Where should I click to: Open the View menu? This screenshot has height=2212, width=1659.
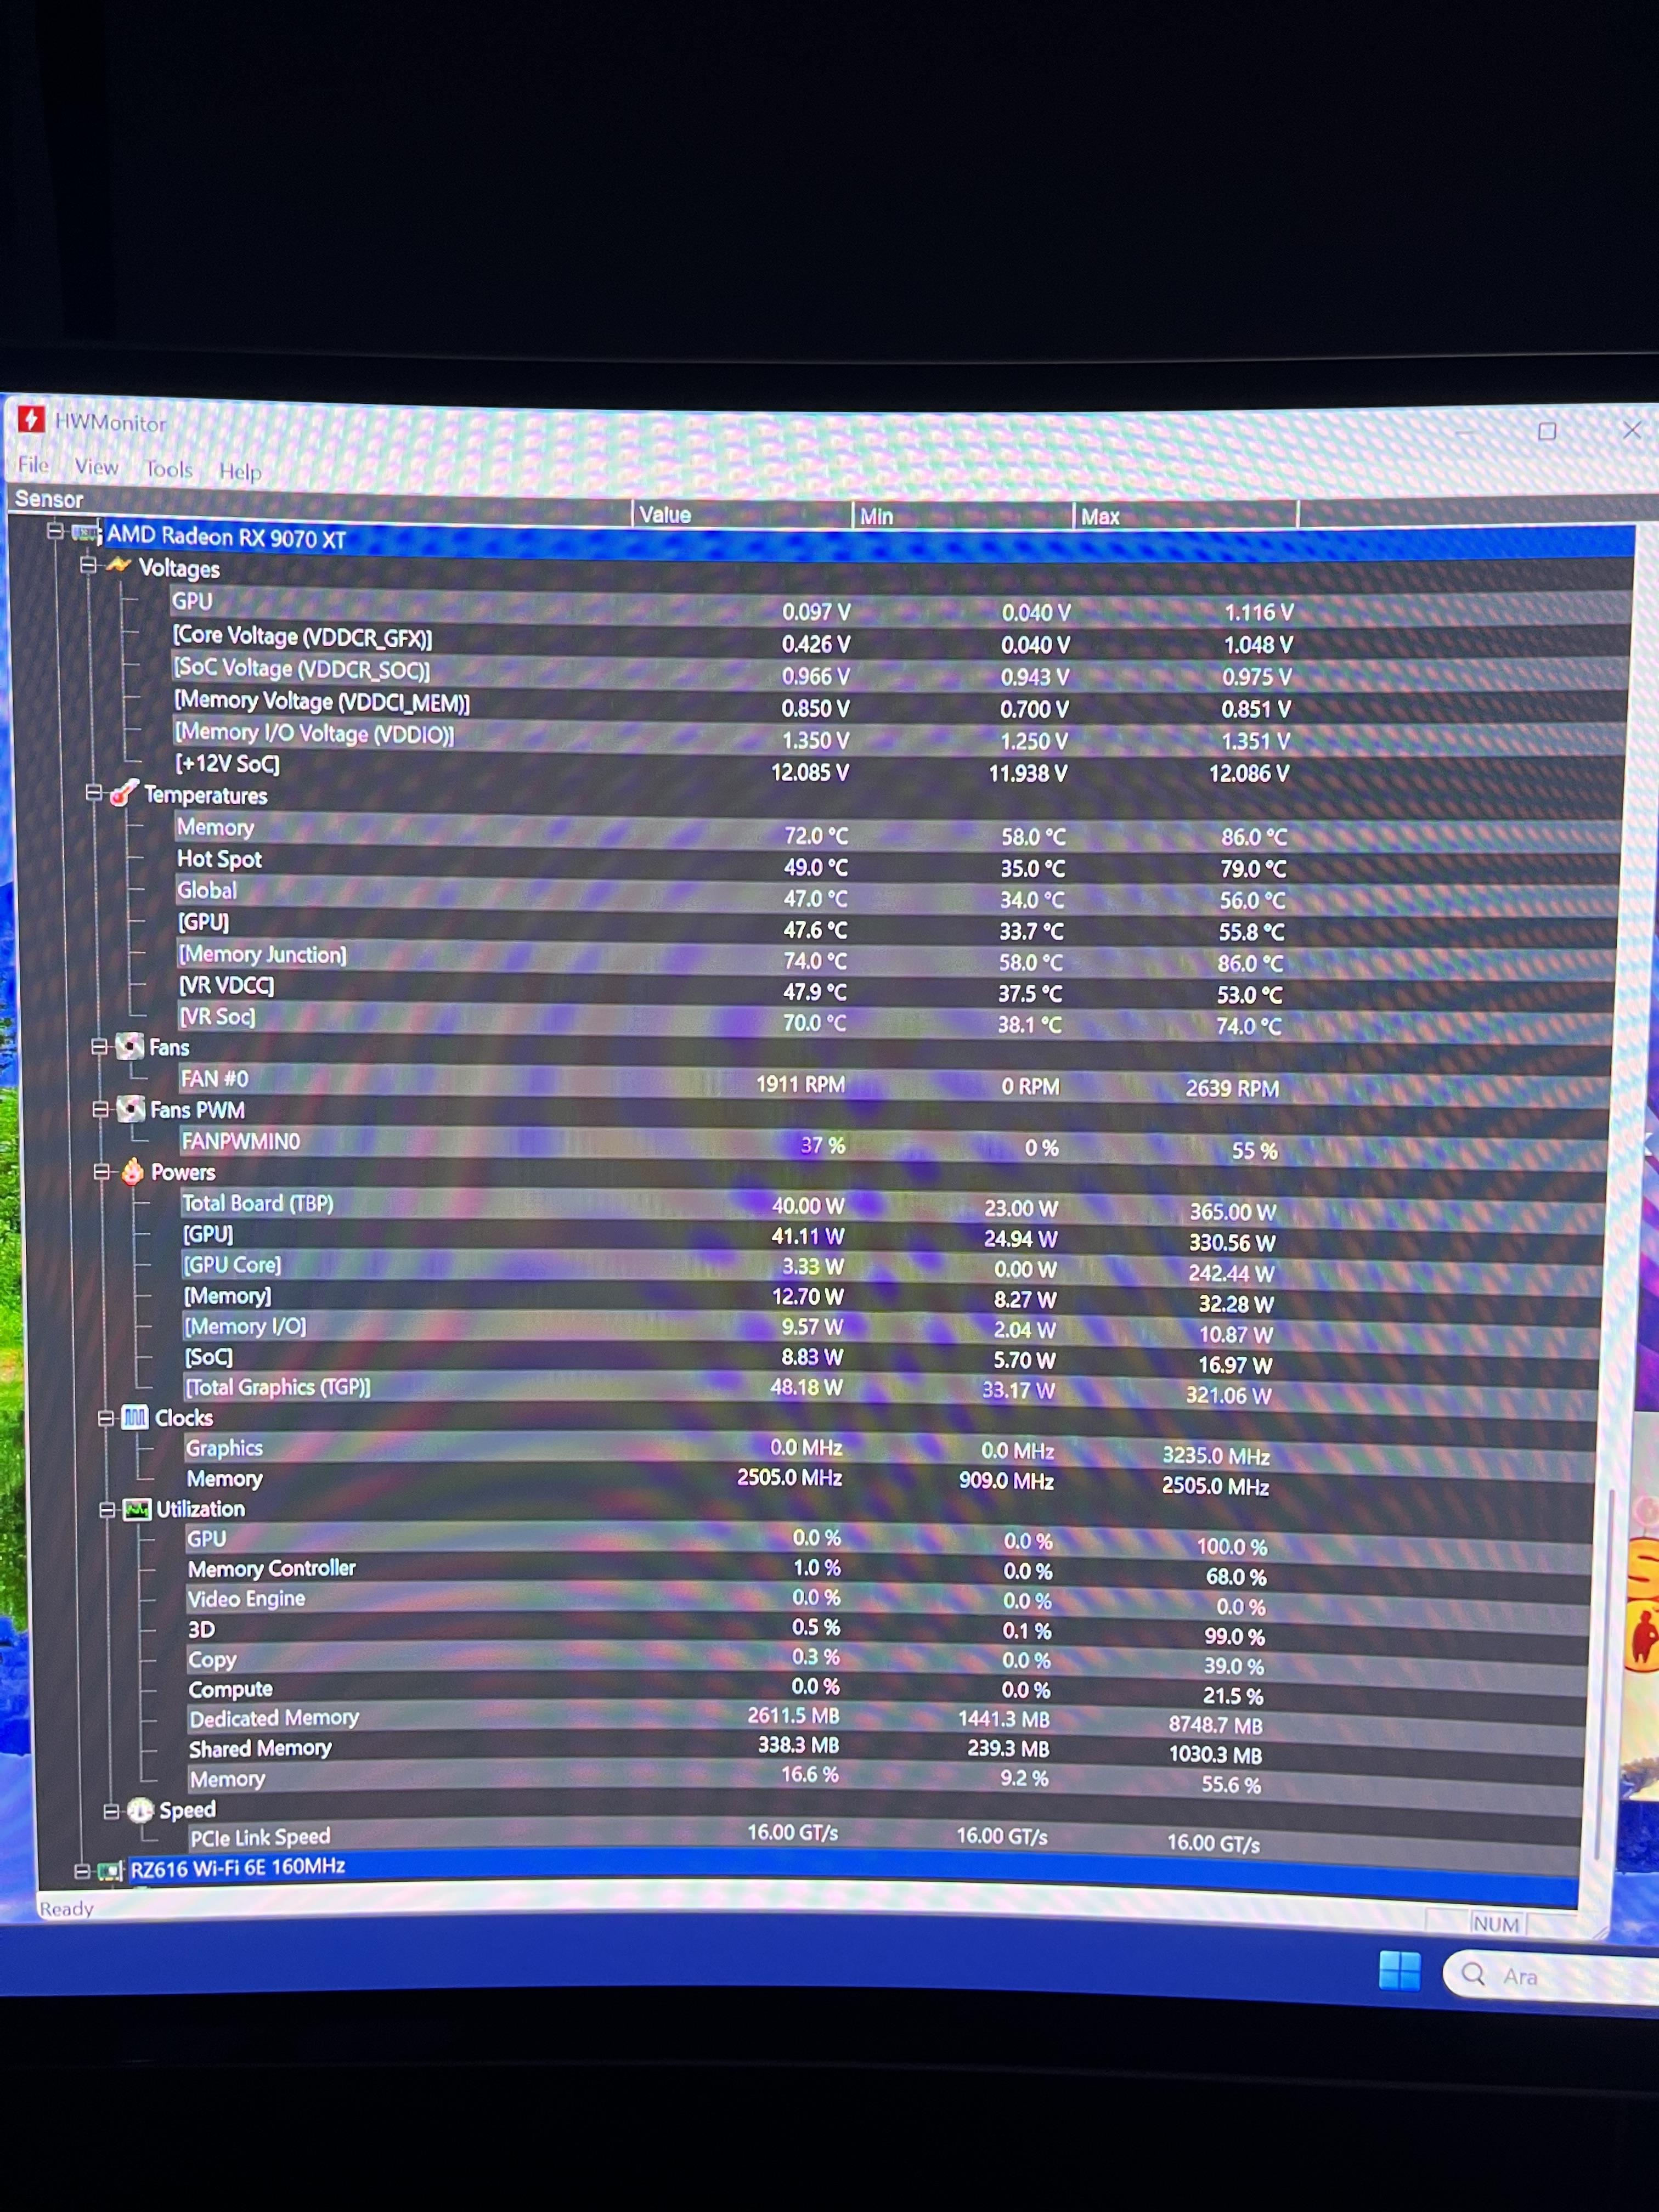pyautogui.click(x=96, y=467)
